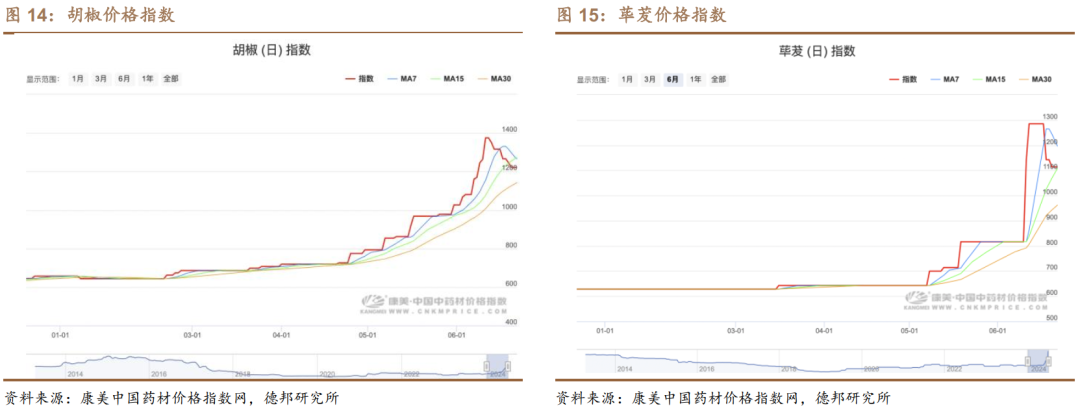Switch 胡椒 chart to 1年 range
Viewport: 1080px width, 408px height.
point(147,78)
